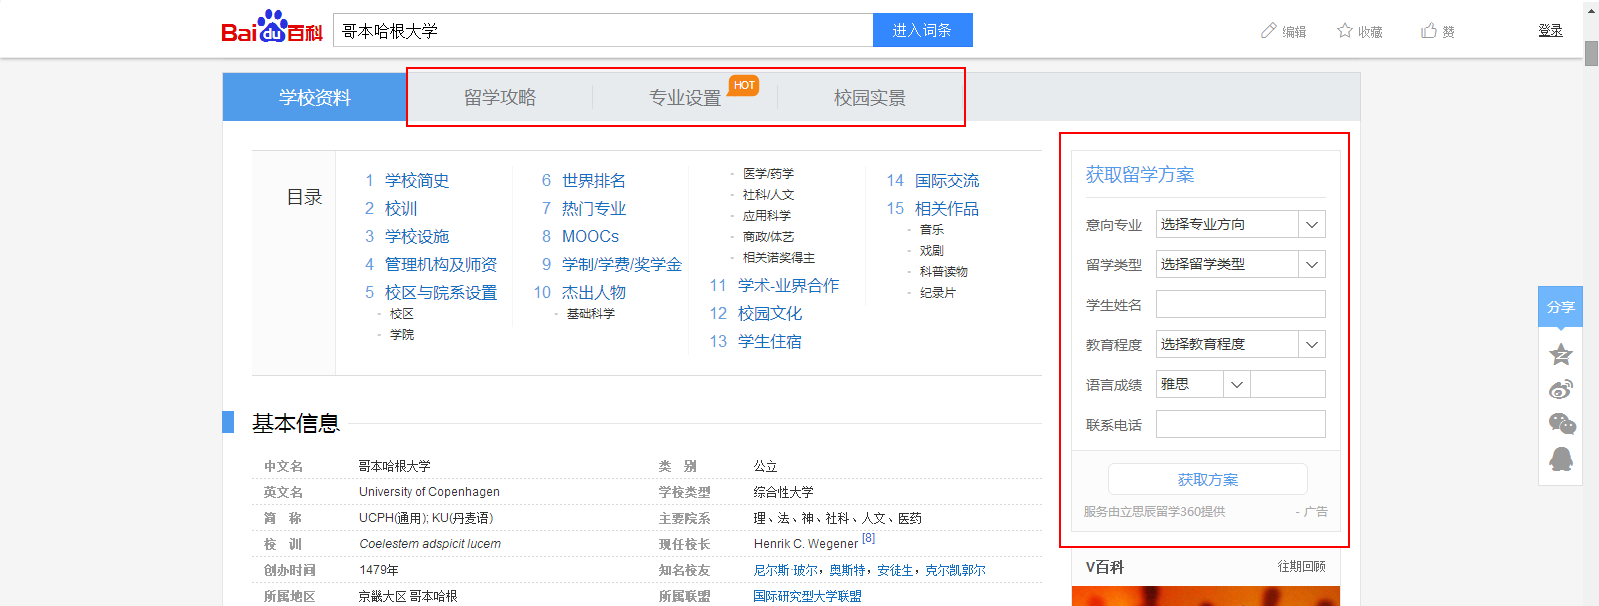Open the 留学攻略 tab
The height and width of the screenshot is (606, 1599).
(x=500, y=97)
